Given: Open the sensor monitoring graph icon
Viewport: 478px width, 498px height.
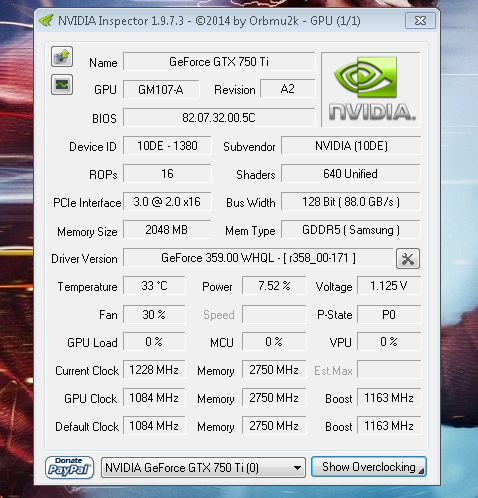Looking at the screenshot, I should 62,85.
